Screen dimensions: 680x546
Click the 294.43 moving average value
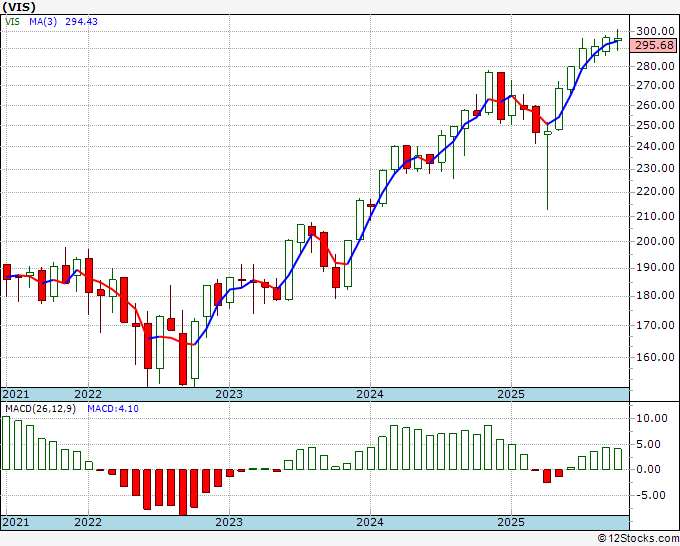[81, 21]
